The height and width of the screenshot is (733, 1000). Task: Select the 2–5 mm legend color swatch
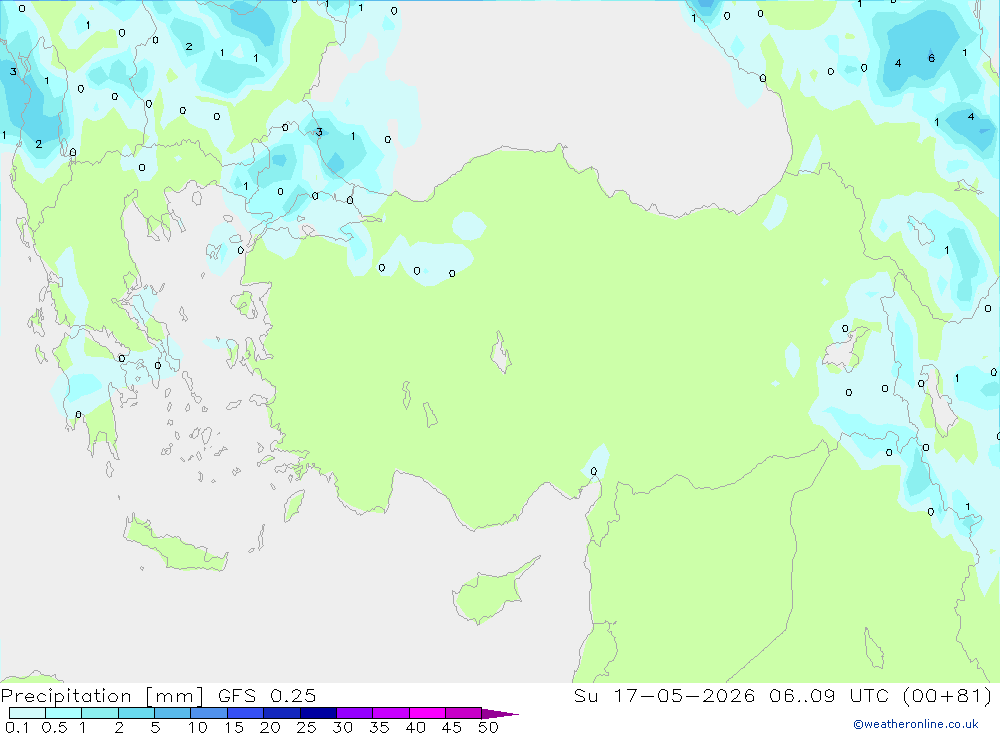tap(136, 713)
